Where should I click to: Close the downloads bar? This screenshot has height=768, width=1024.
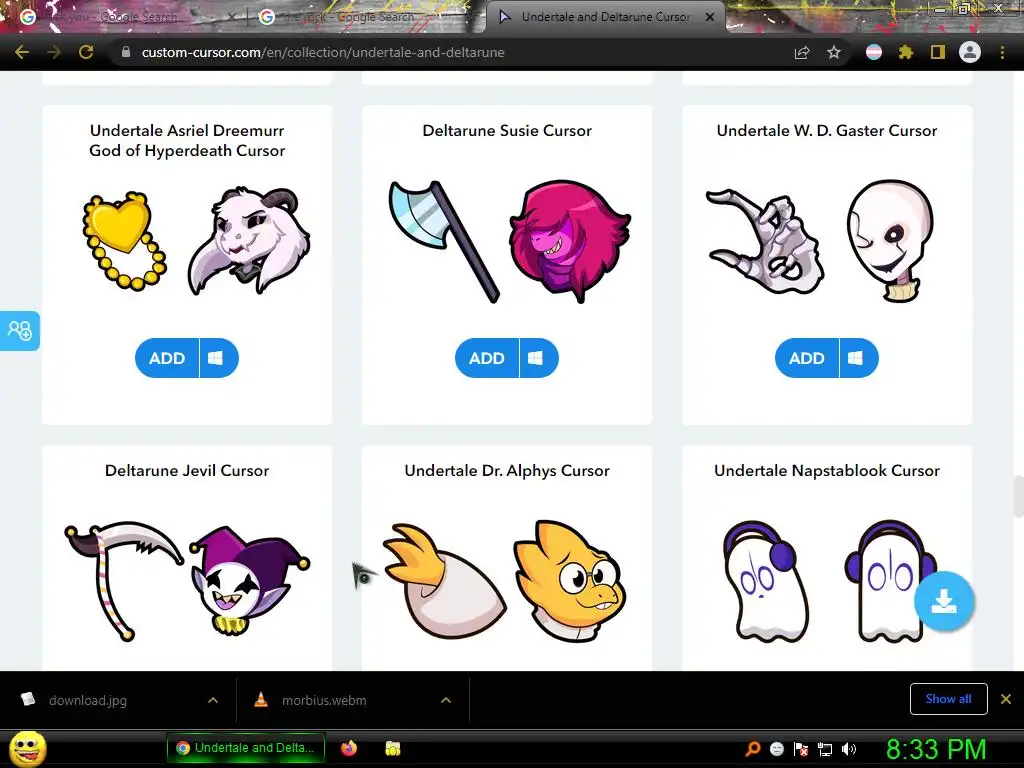[x=1006, y=699]
